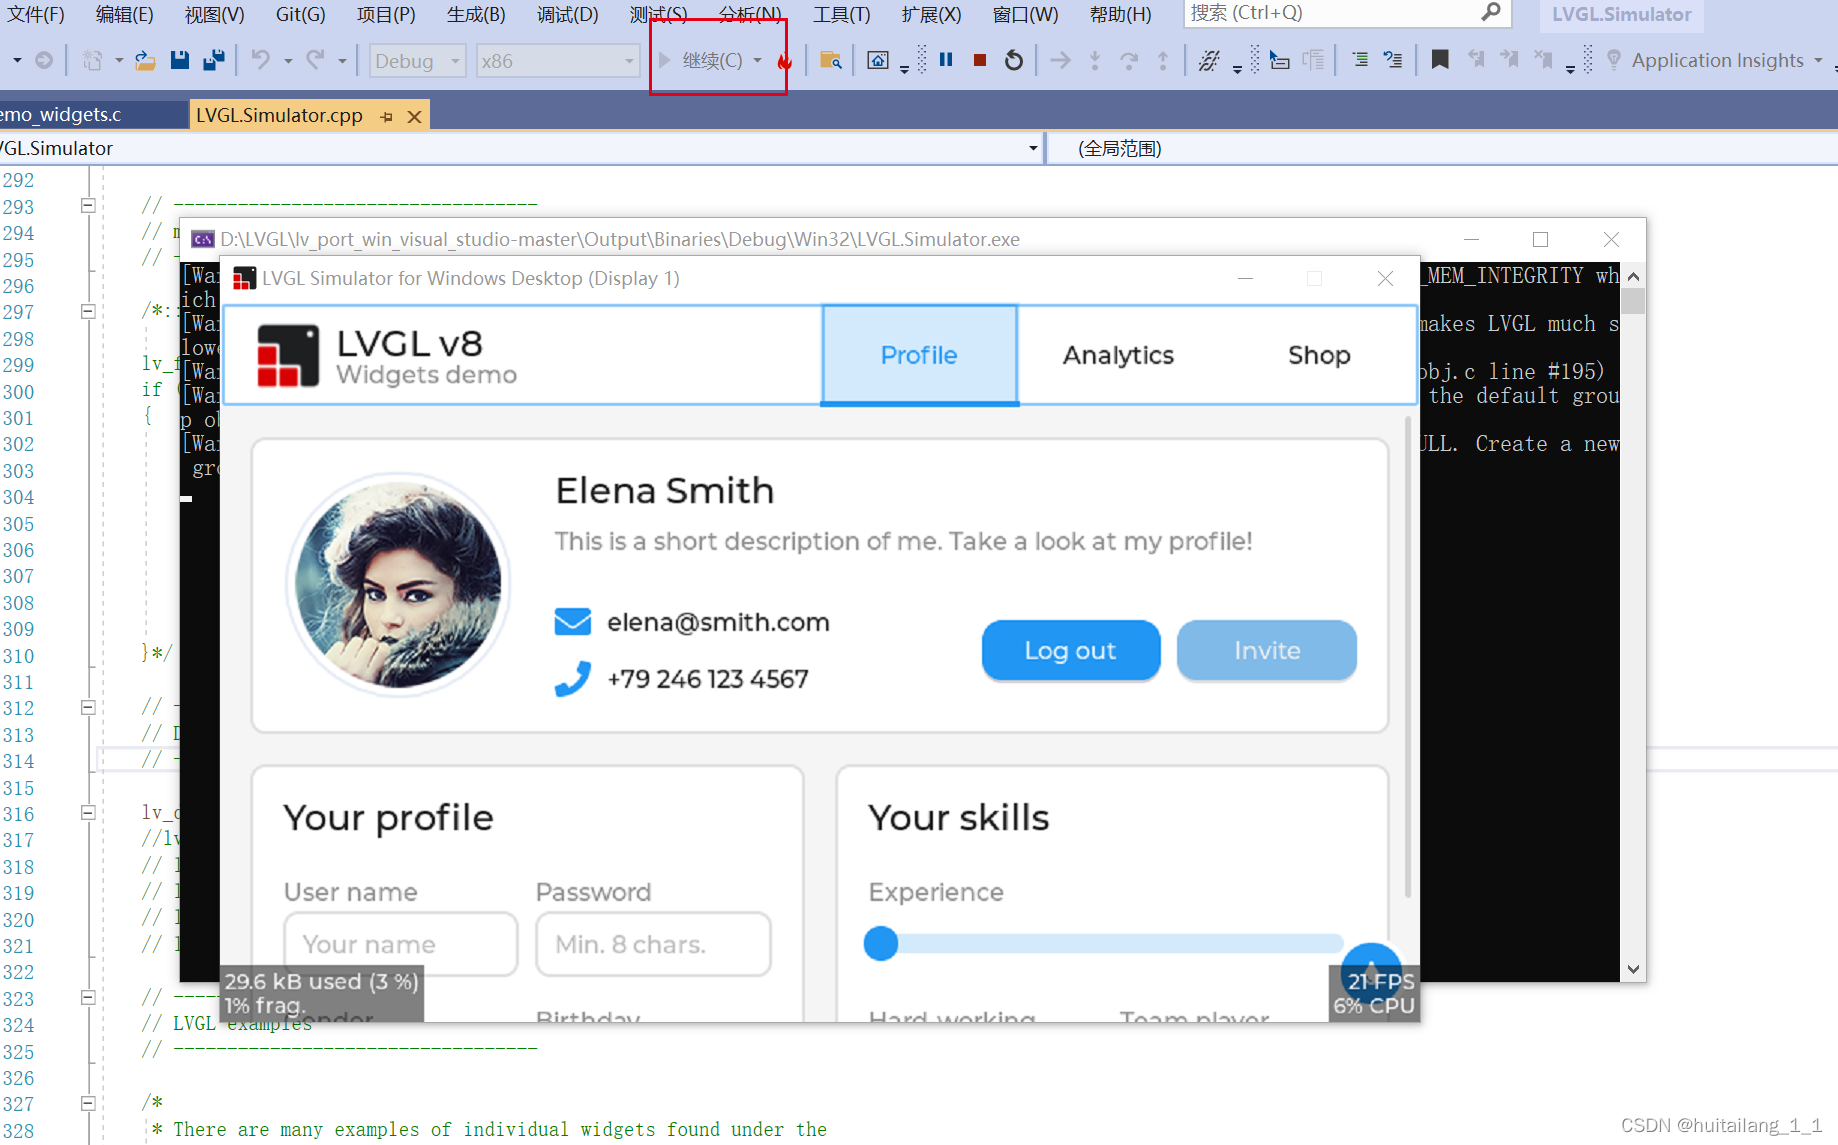Viewport: 1838px width, 1145px height.
Task: Pause debugging with the Break All icon
Action: pos(946,60)
